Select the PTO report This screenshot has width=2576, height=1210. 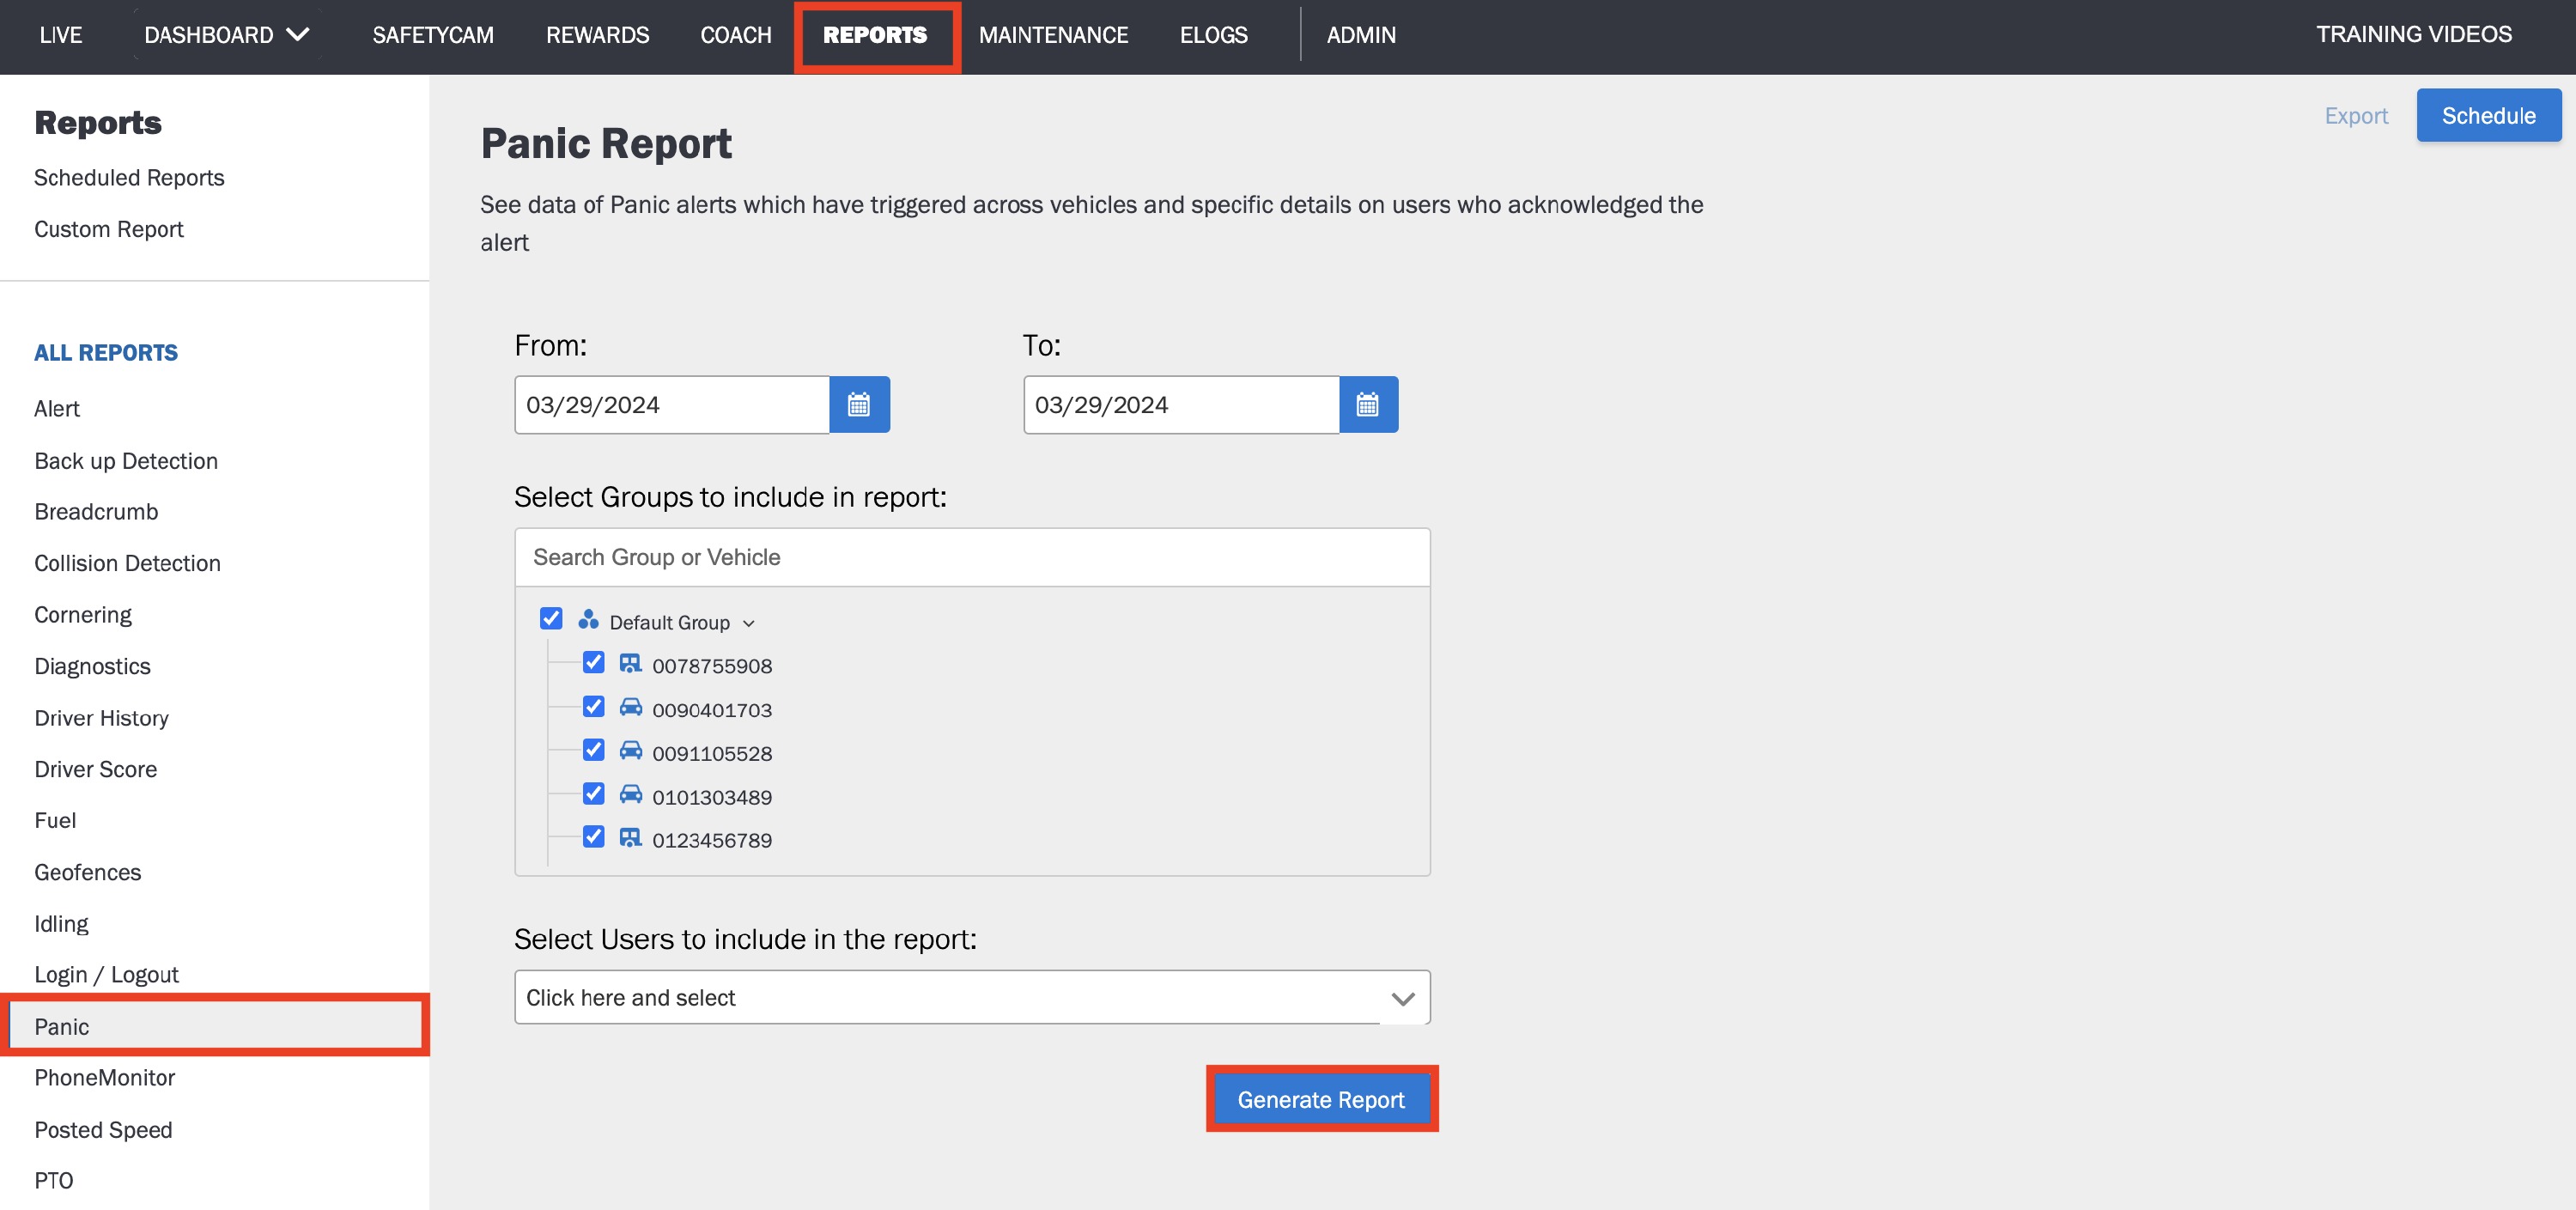point(53,1181)
